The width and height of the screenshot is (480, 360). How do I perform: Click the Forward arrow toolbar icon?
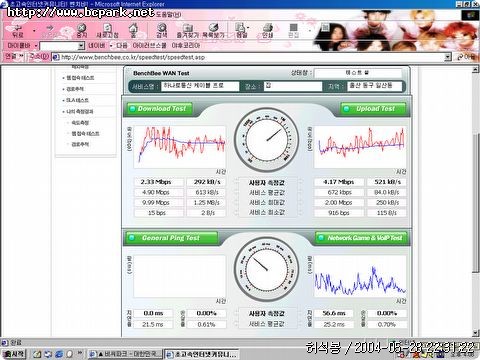49,30
